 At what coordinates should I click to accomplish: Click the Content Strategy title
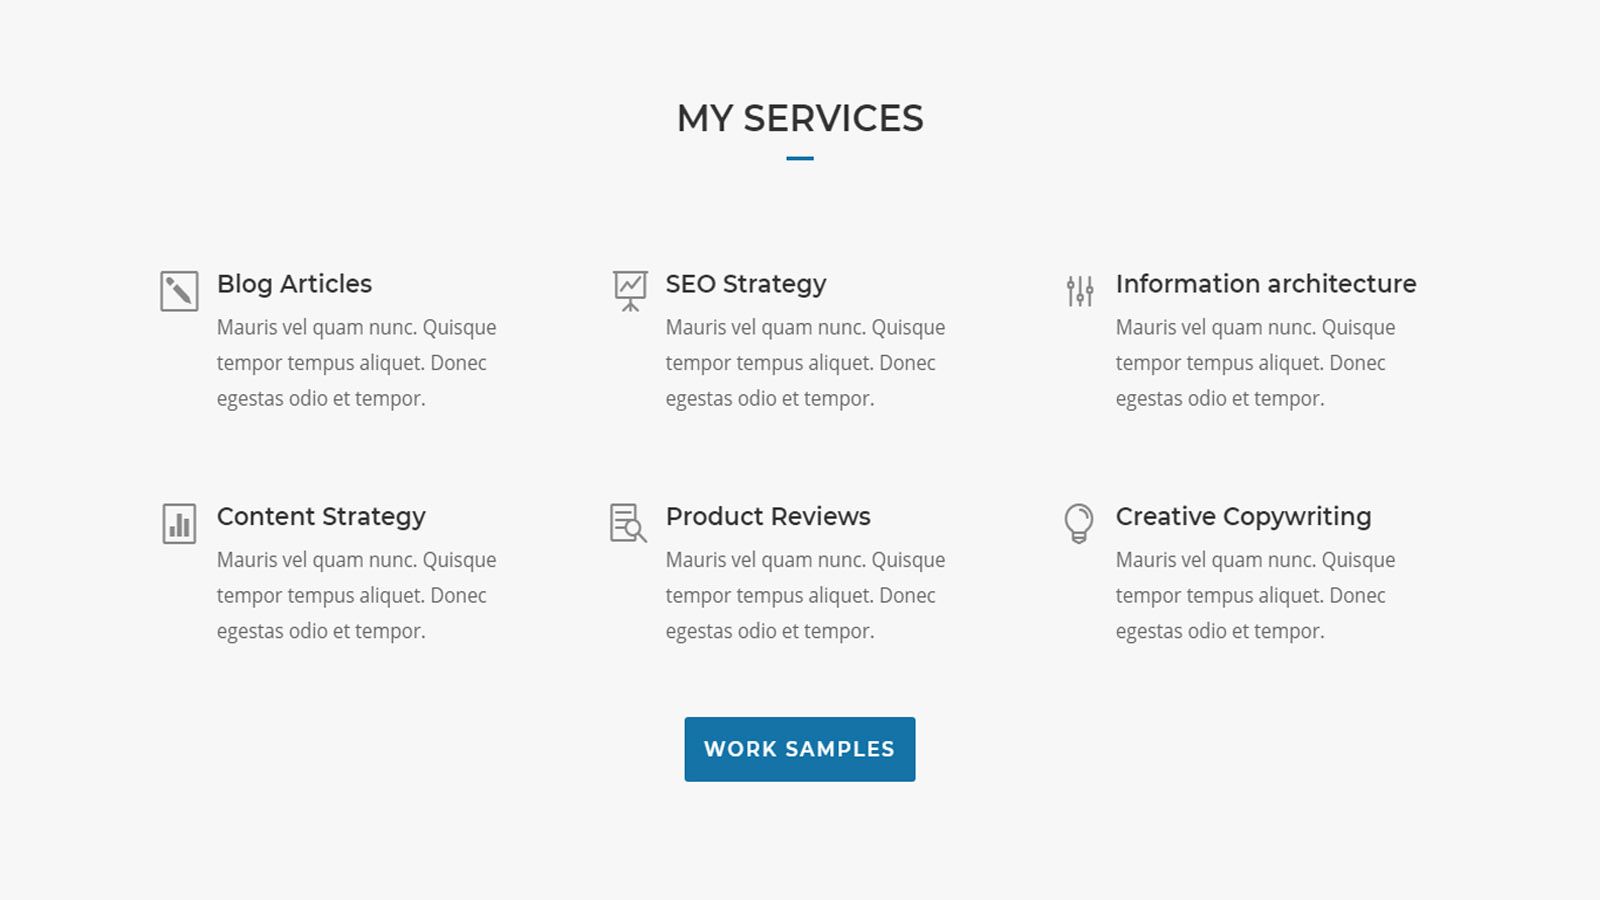click(321, 517)
